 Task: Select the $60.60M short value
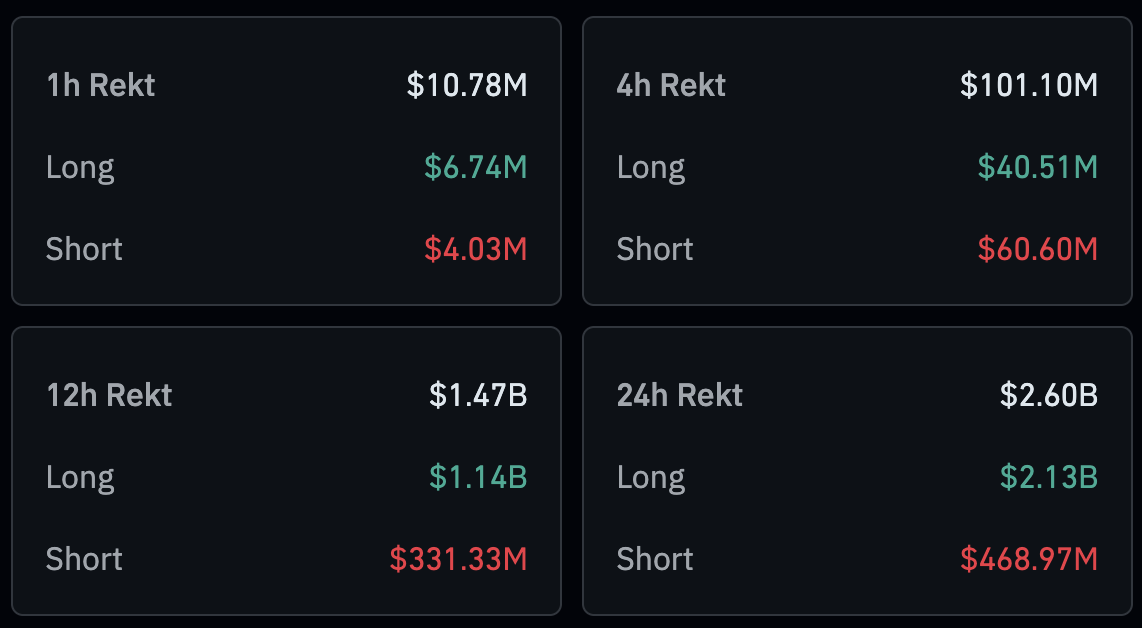pos(1037,249)
